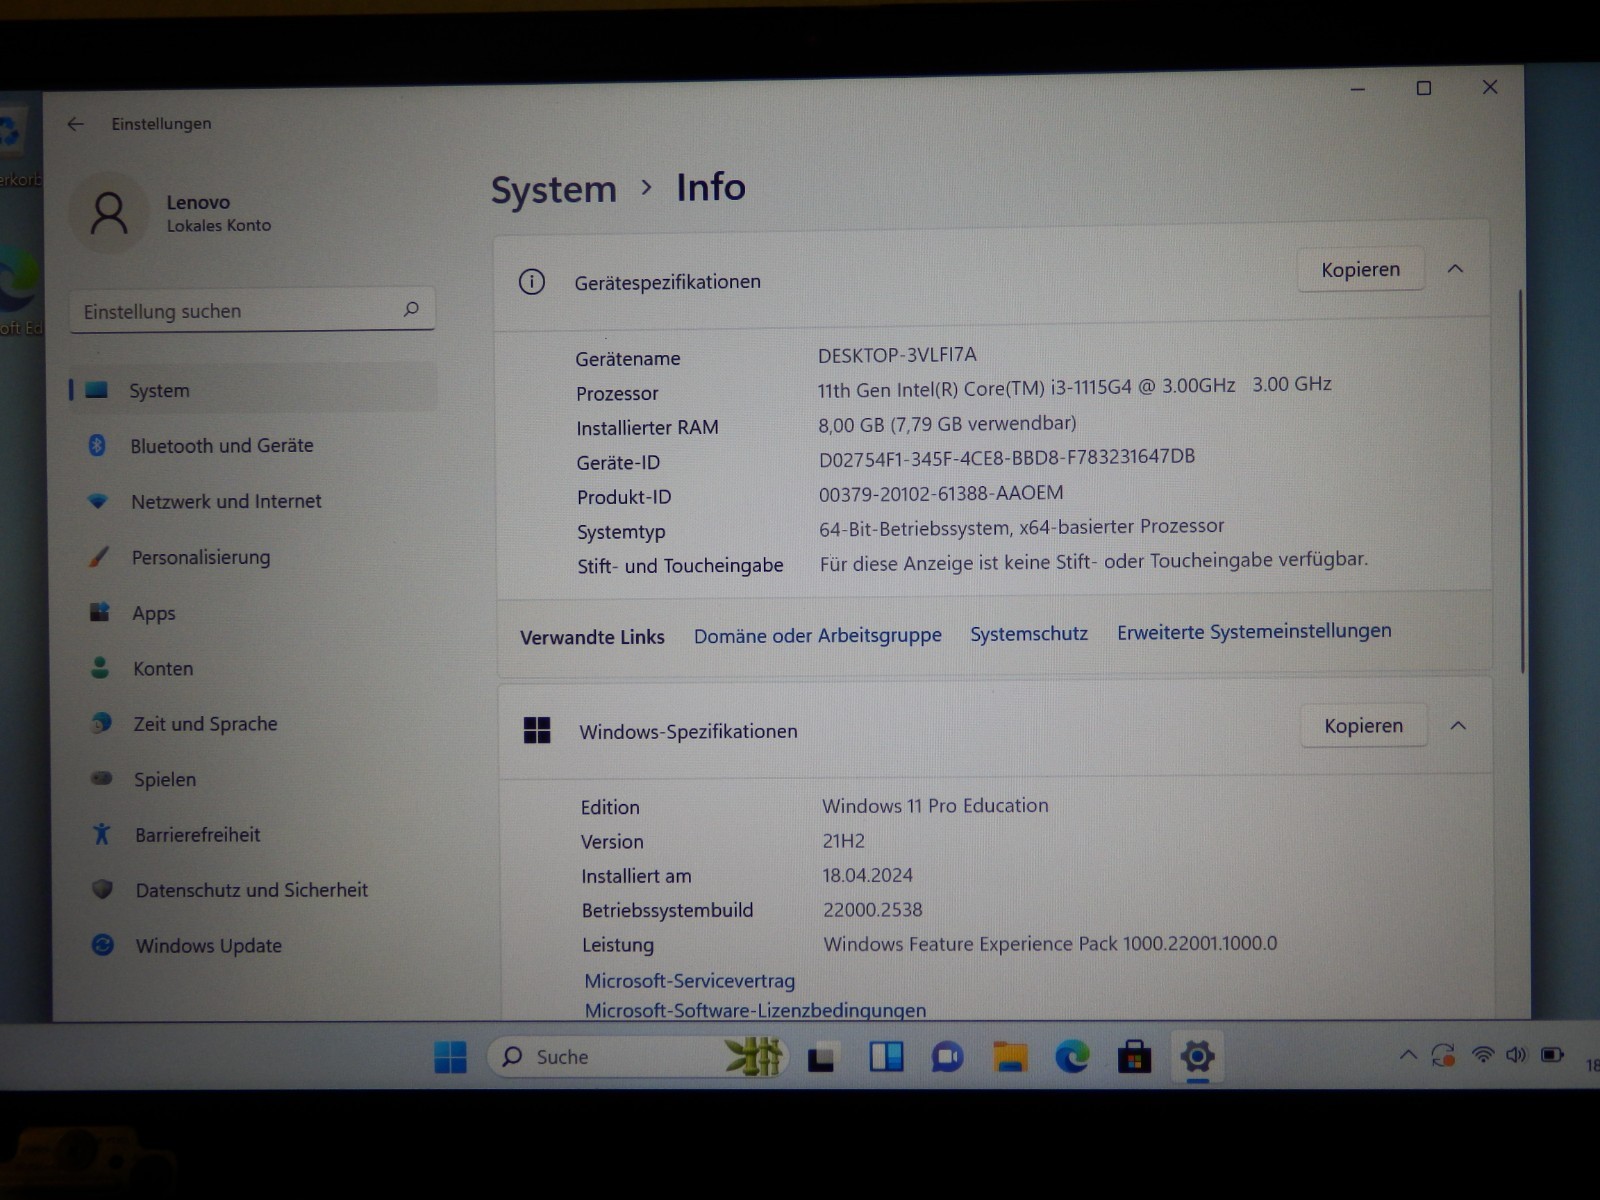Select System in the settings sidebar
The width and height of the screenshot is (1600, 1200).
(x=252, y=390)
